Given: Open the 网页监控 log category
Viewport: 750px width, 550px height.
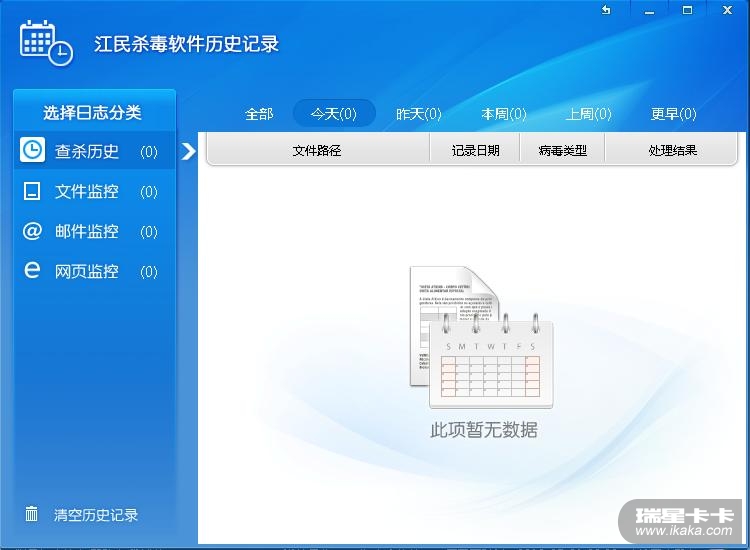Looking at the screenshot, I should click(x=95, y=271).
